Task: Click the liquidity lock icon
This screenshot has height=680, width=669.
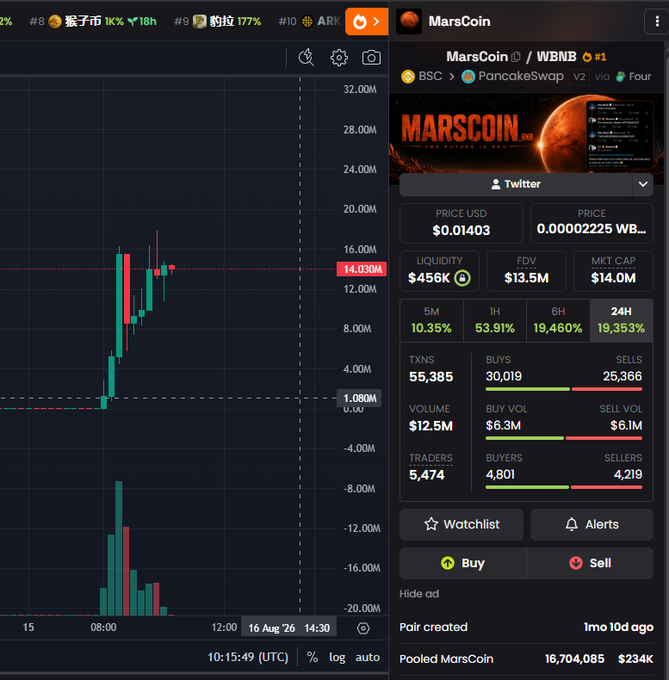Action: 462,278
